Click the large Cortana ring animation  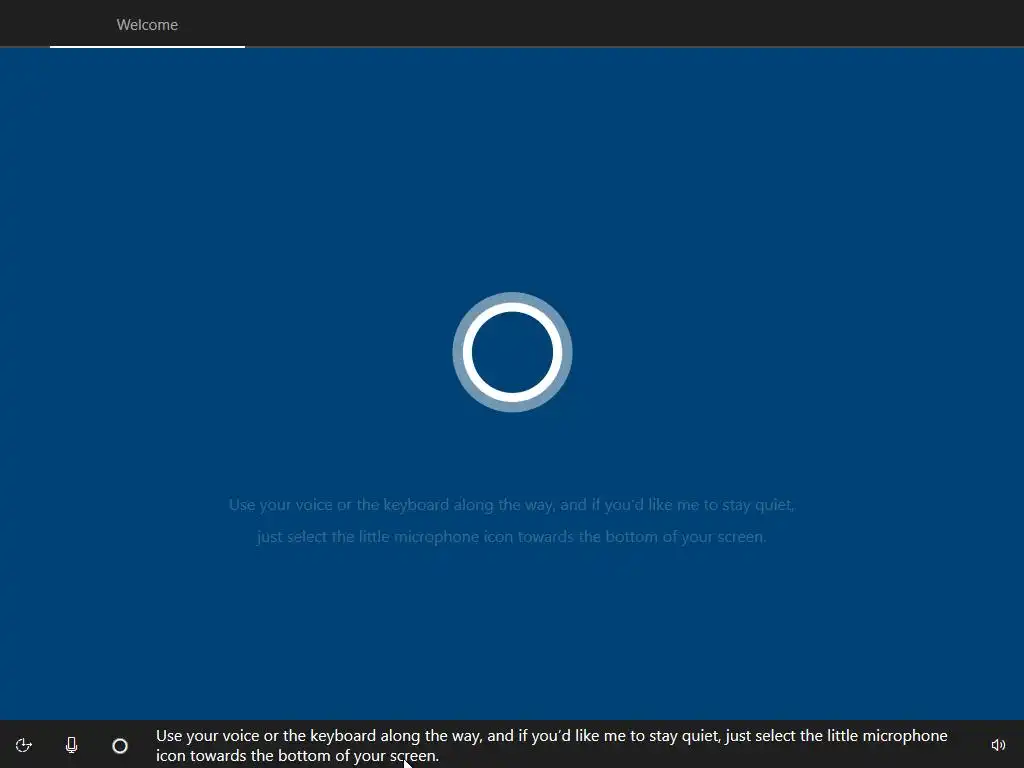512,352
